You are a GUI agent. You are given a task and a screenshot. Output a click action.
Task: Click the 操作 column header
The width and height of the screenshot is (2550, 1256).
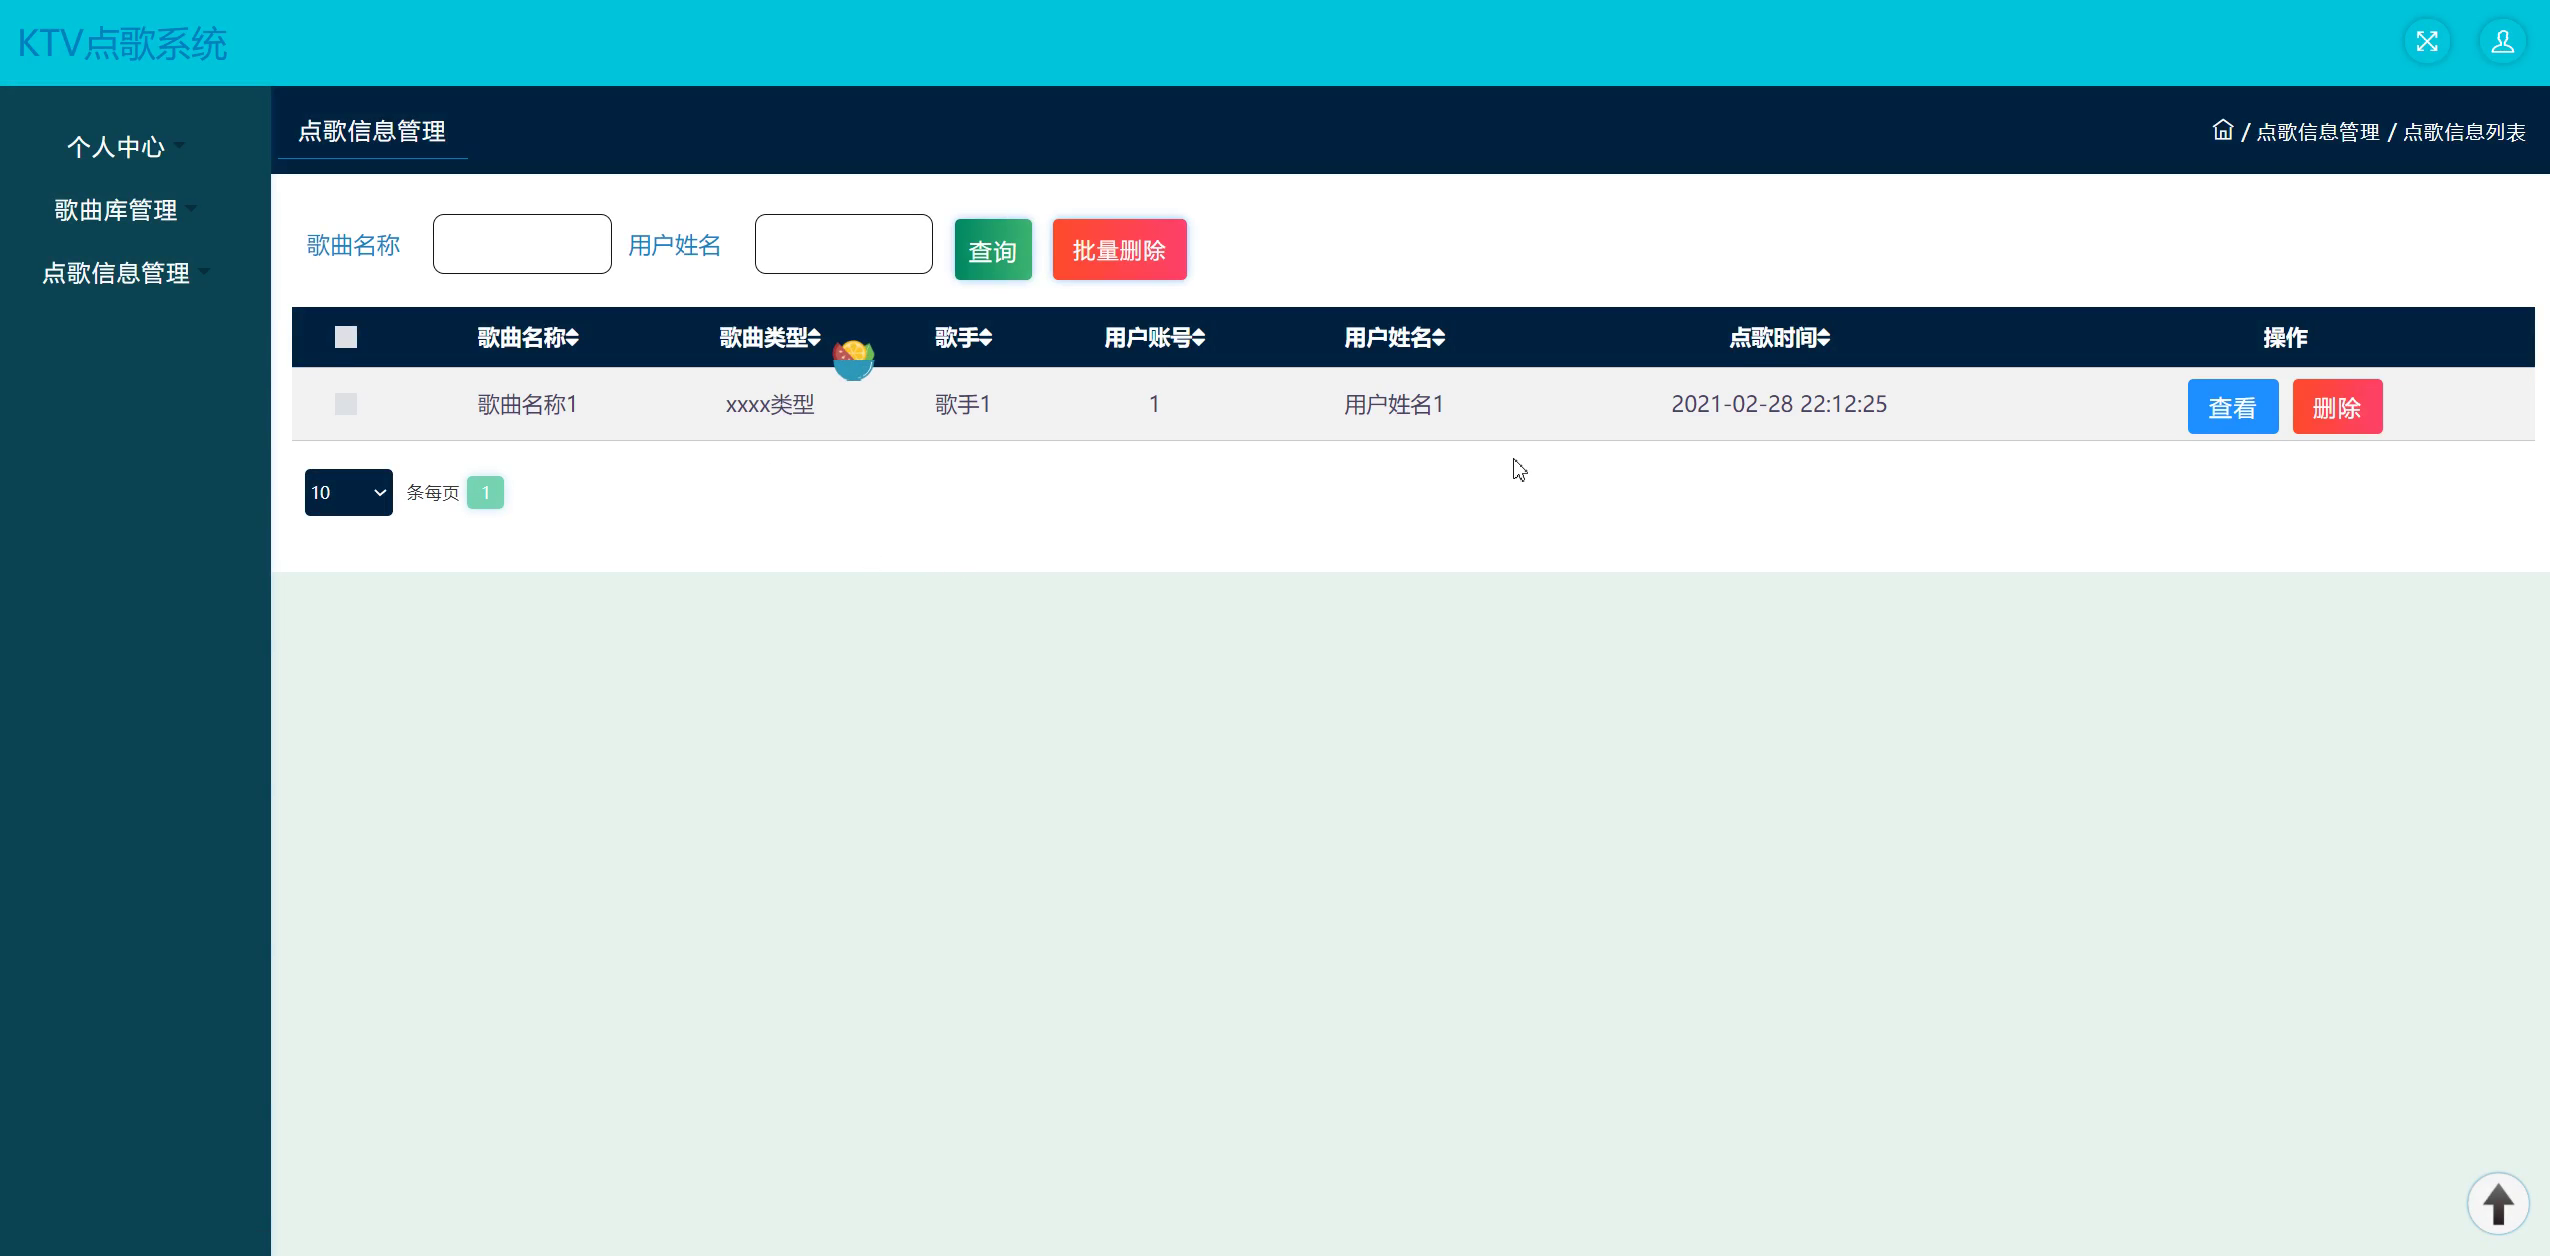click(2285, 338)
